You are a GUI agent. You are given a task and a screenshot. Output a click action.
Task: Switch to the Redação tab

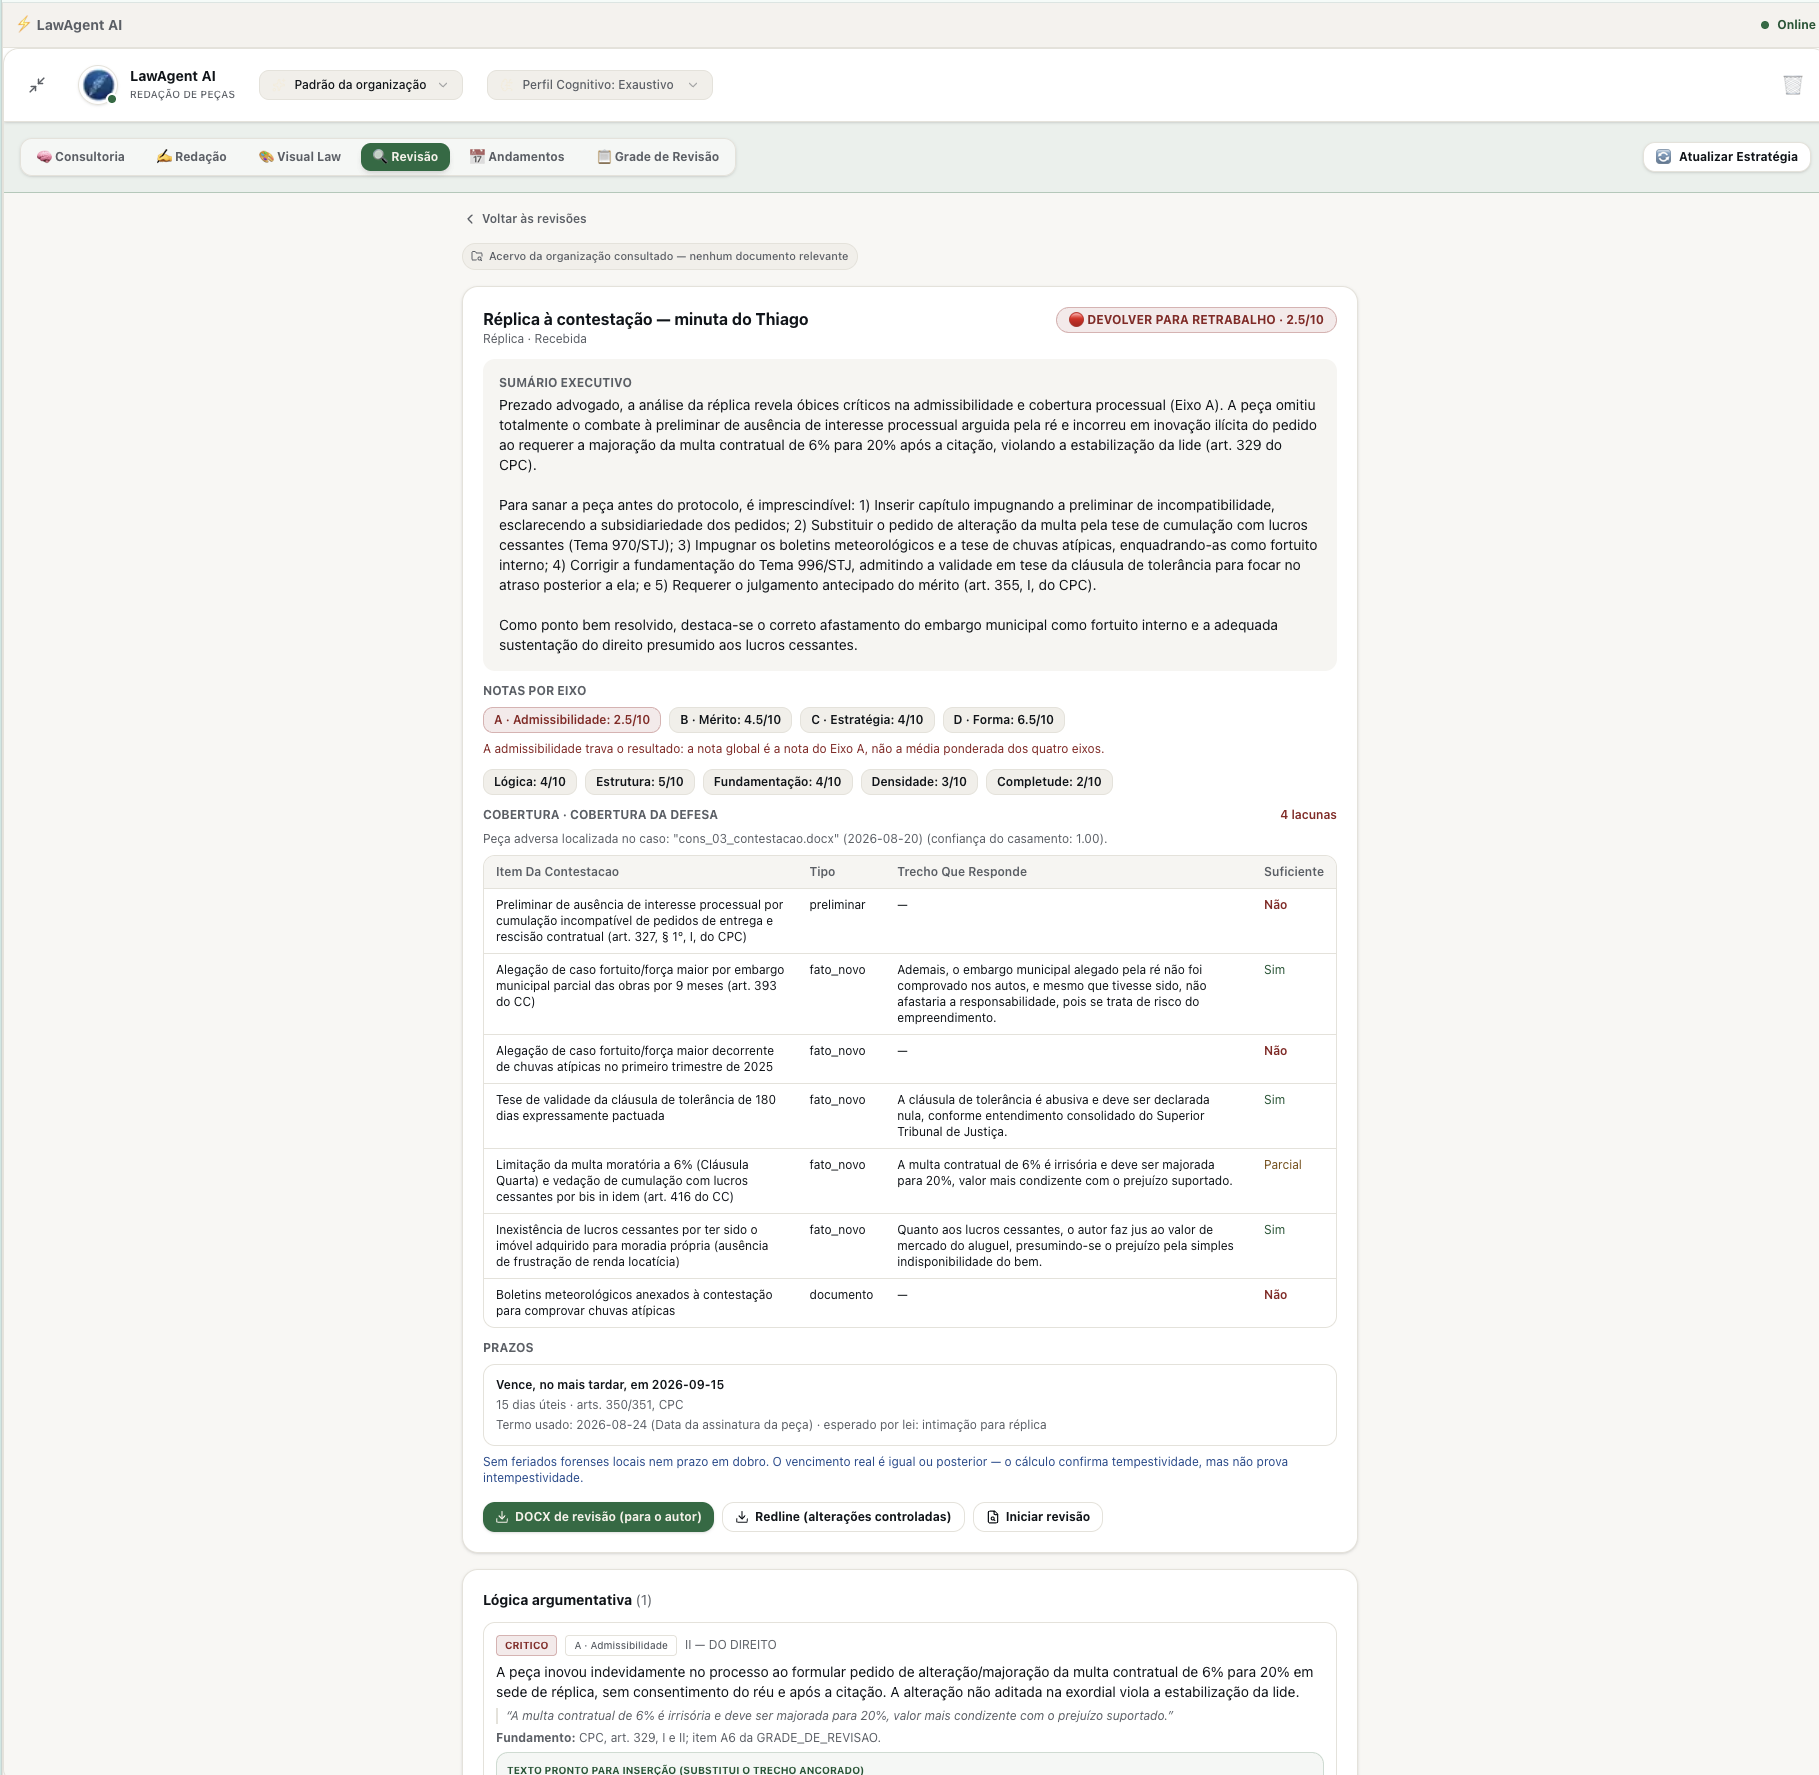[191, 157]
